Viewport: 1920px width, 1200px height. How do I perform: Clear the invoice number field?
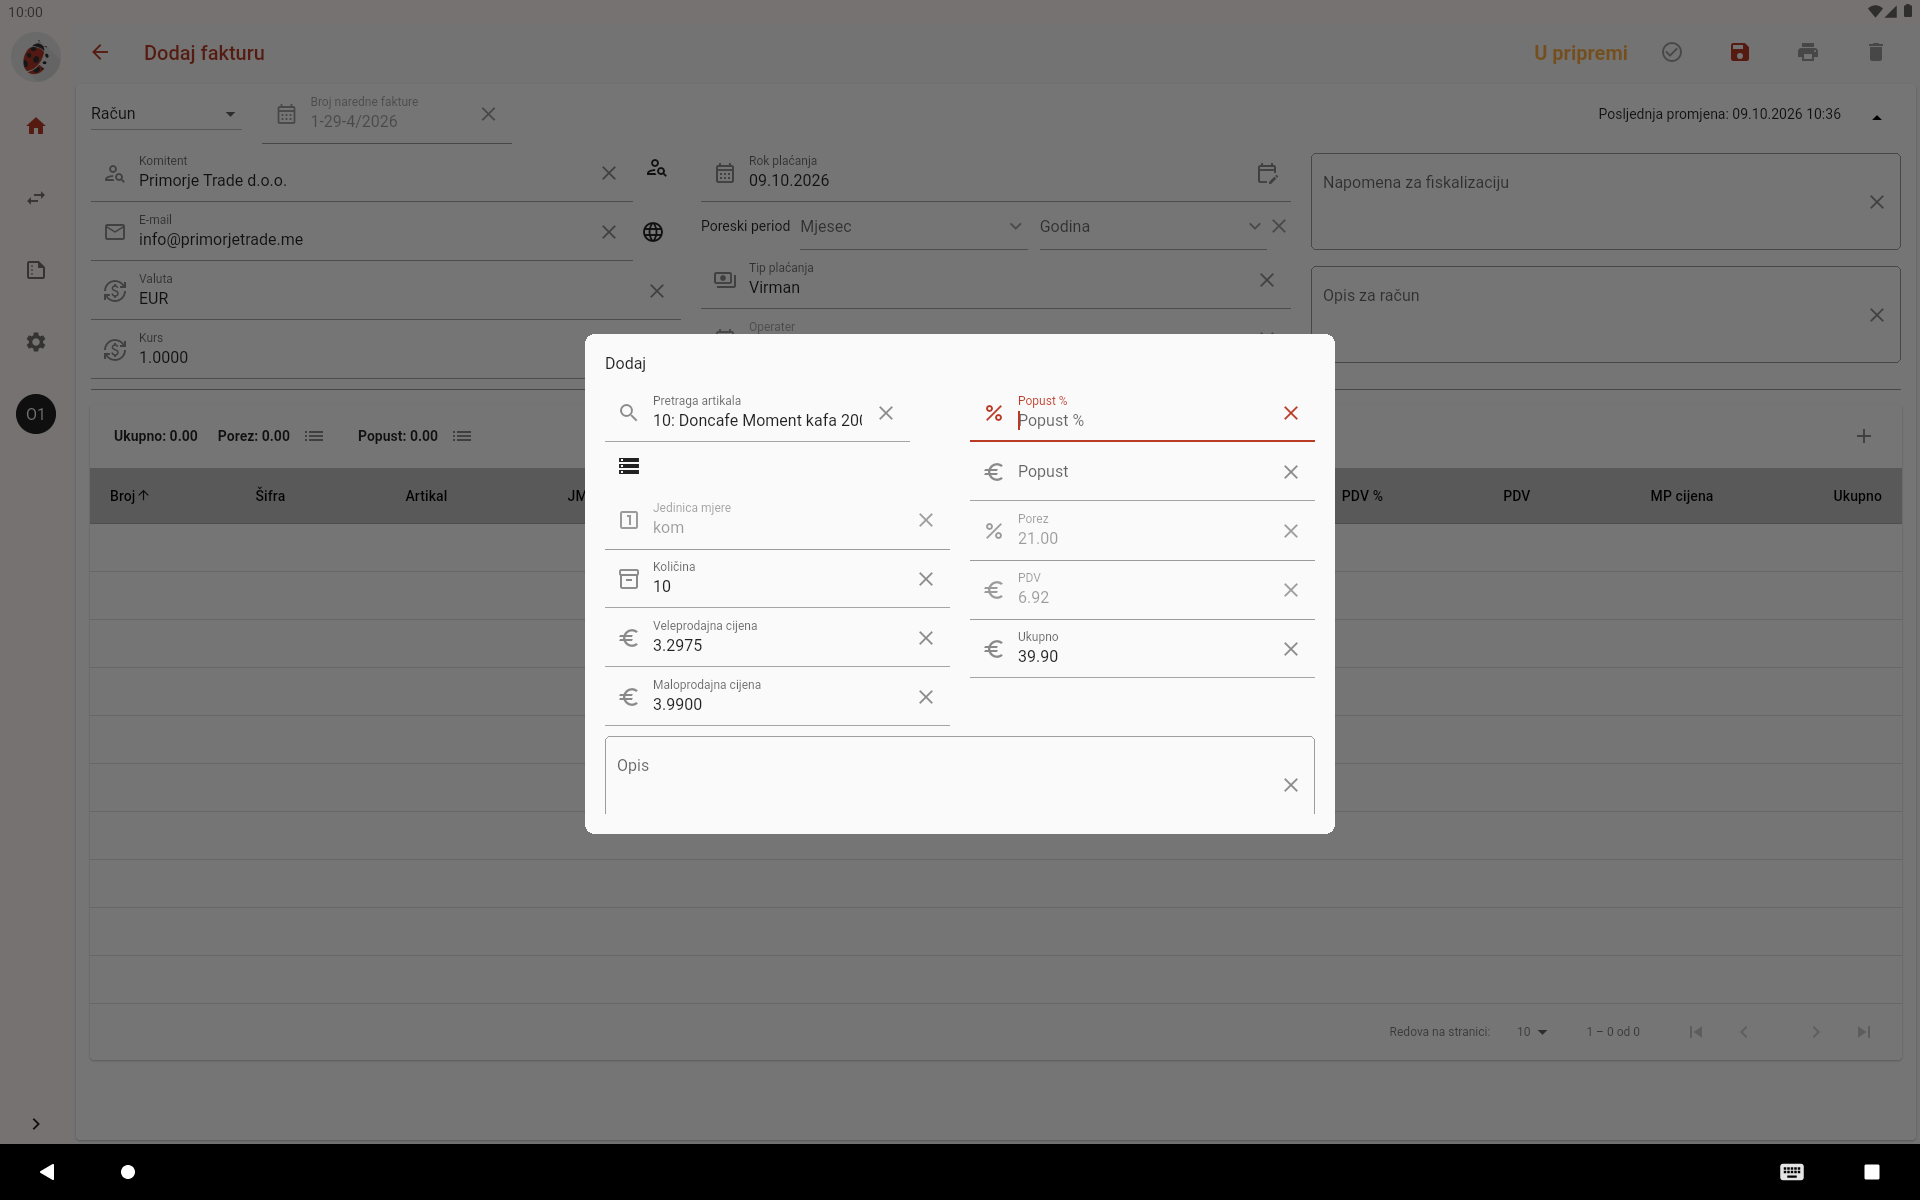point(488,114)
